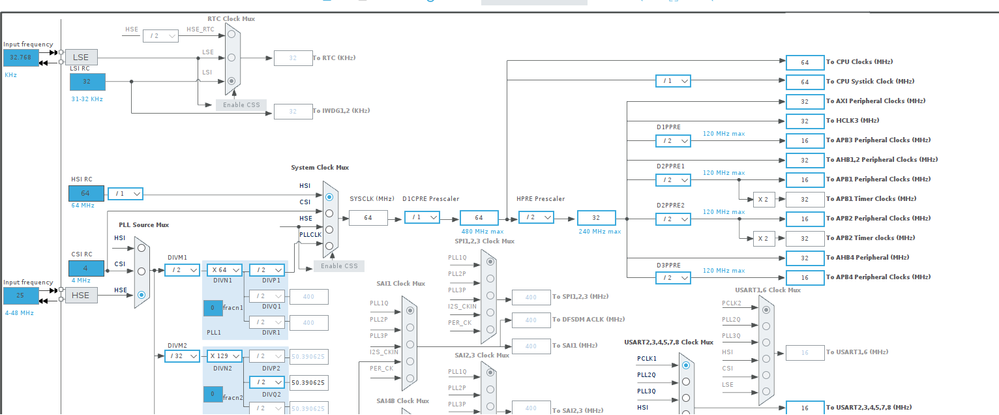Edit the 32.768 LSE input frequency field
This screenshot has width=999, height=415.
[x=21, y=58]
